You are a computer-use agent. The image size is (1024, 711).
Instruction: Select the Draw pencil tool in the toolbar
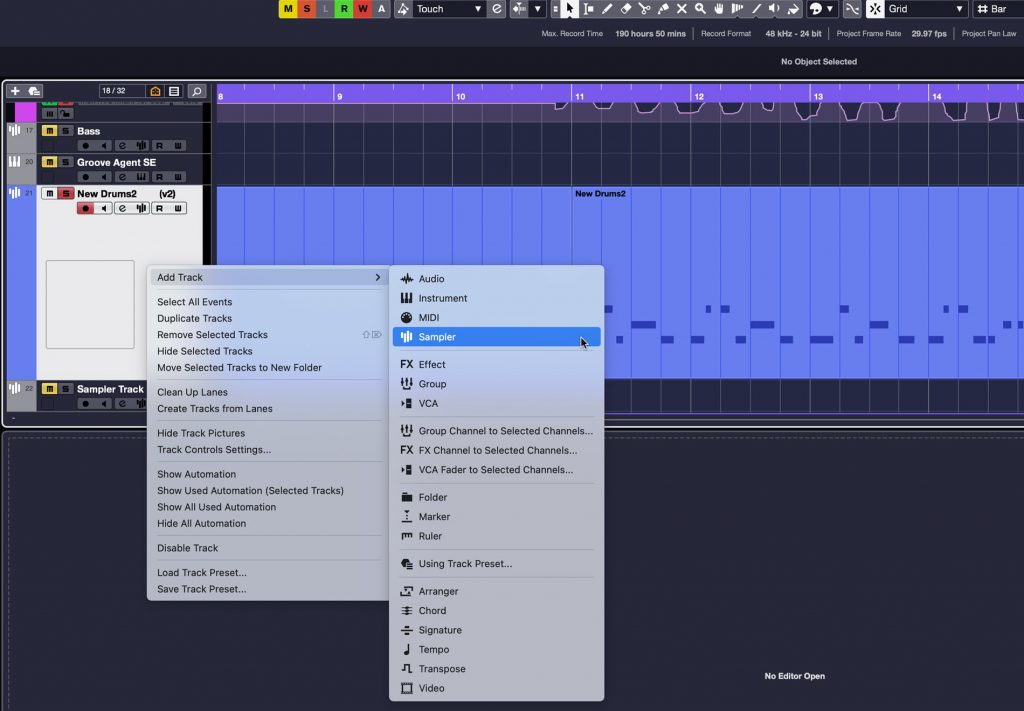607,9
